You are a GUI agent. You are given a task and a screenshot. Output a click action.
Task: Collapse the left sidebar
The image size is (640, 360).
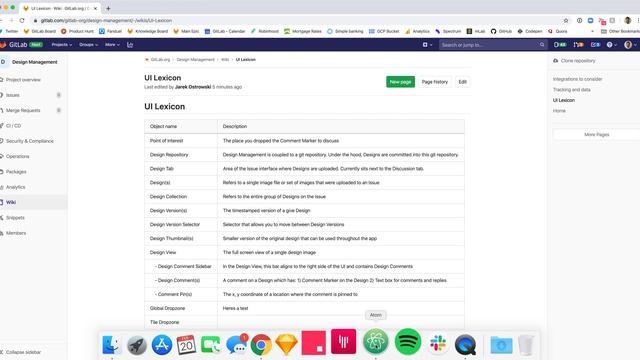pos(20,352)
